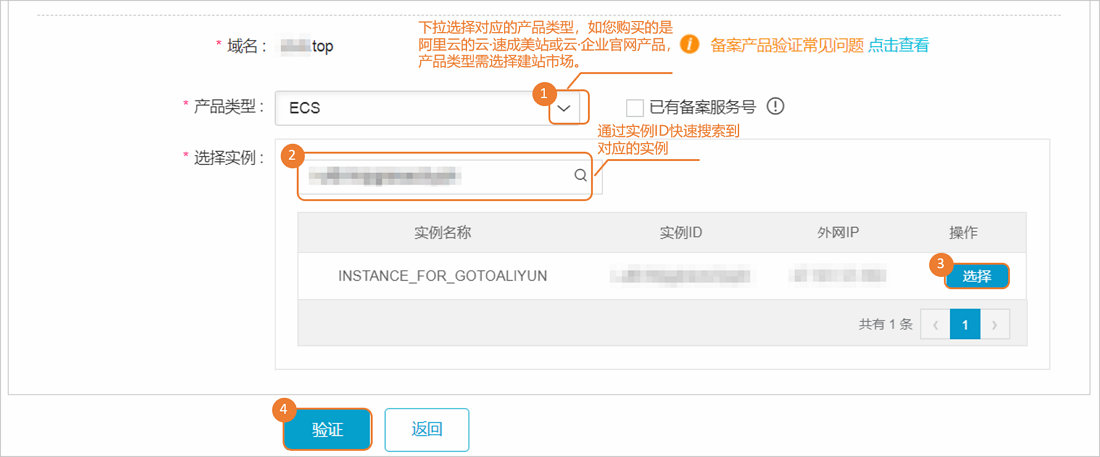Select the INSTANCE_FOR_GOTOALIYUN instance name
The height and width of the screenshot is (457, 1100).
coord(442,275)
